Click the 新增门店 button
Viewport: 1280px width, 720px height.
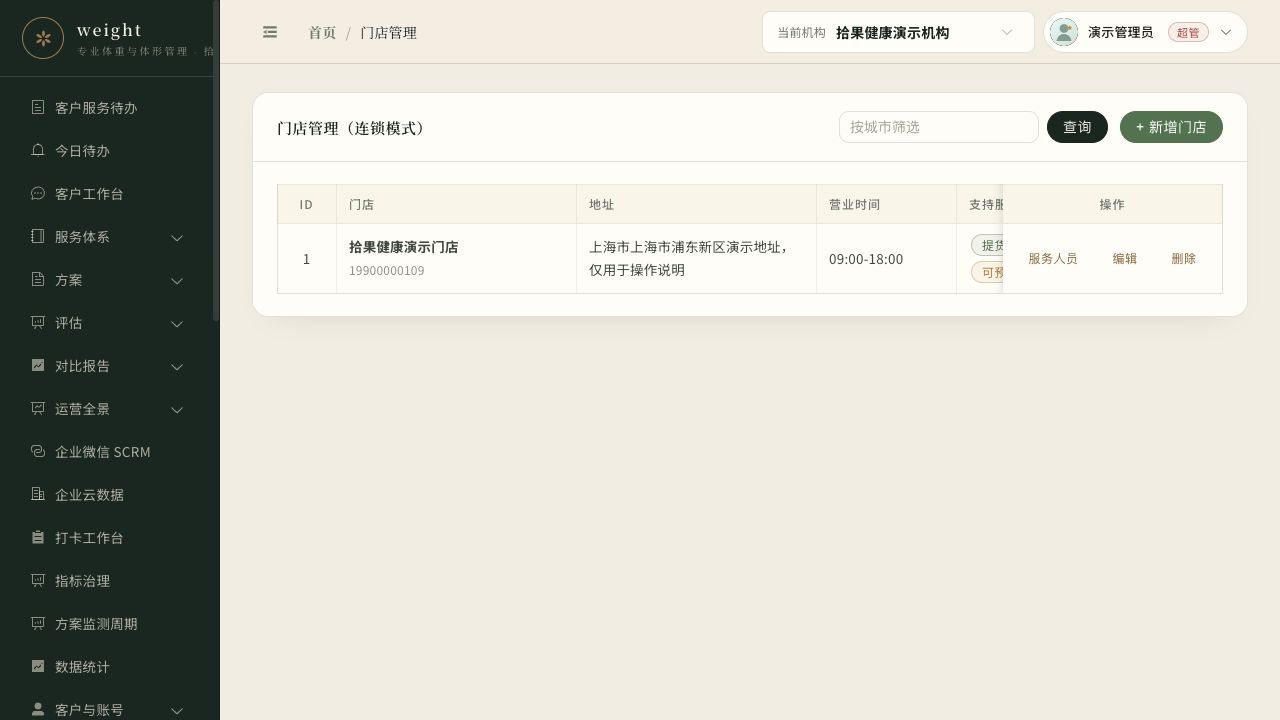click(1171, 127)
